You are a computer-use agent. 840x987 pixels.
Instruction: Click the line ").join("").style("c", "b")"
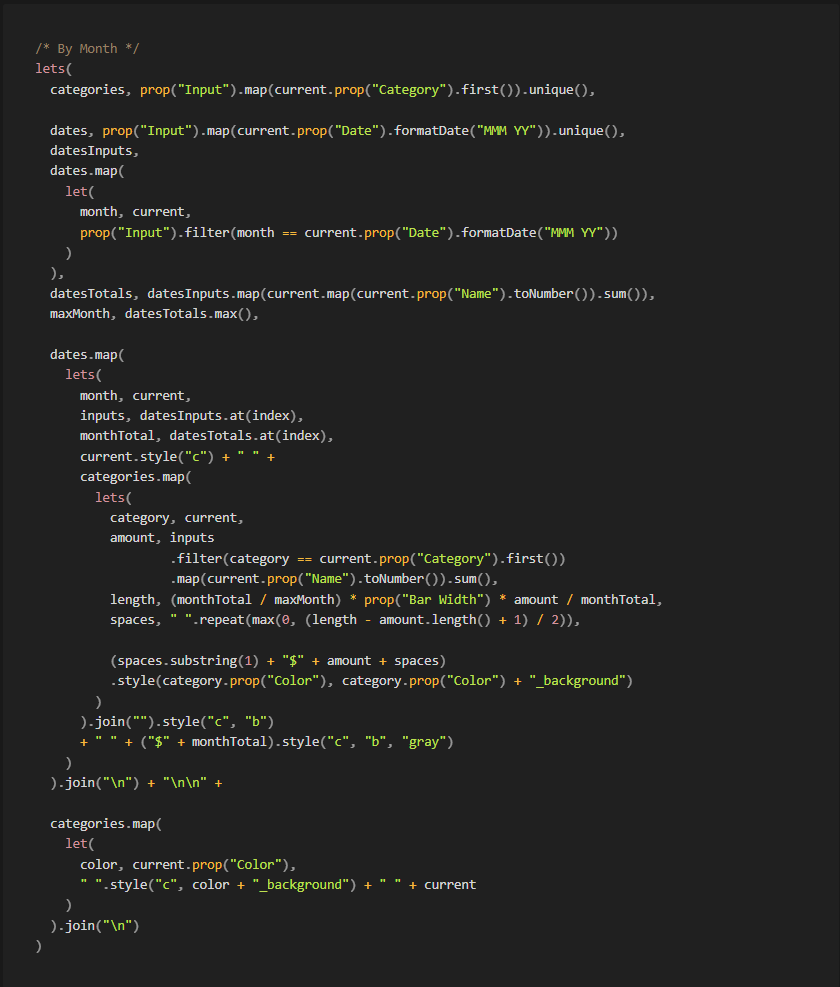(x=177, y=721)
